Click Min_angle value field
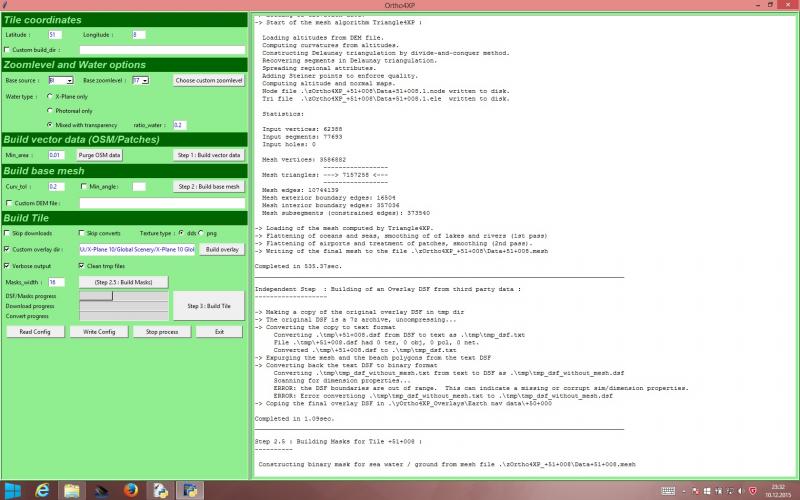Screen dimensions: 800x500 click(139, 187)
